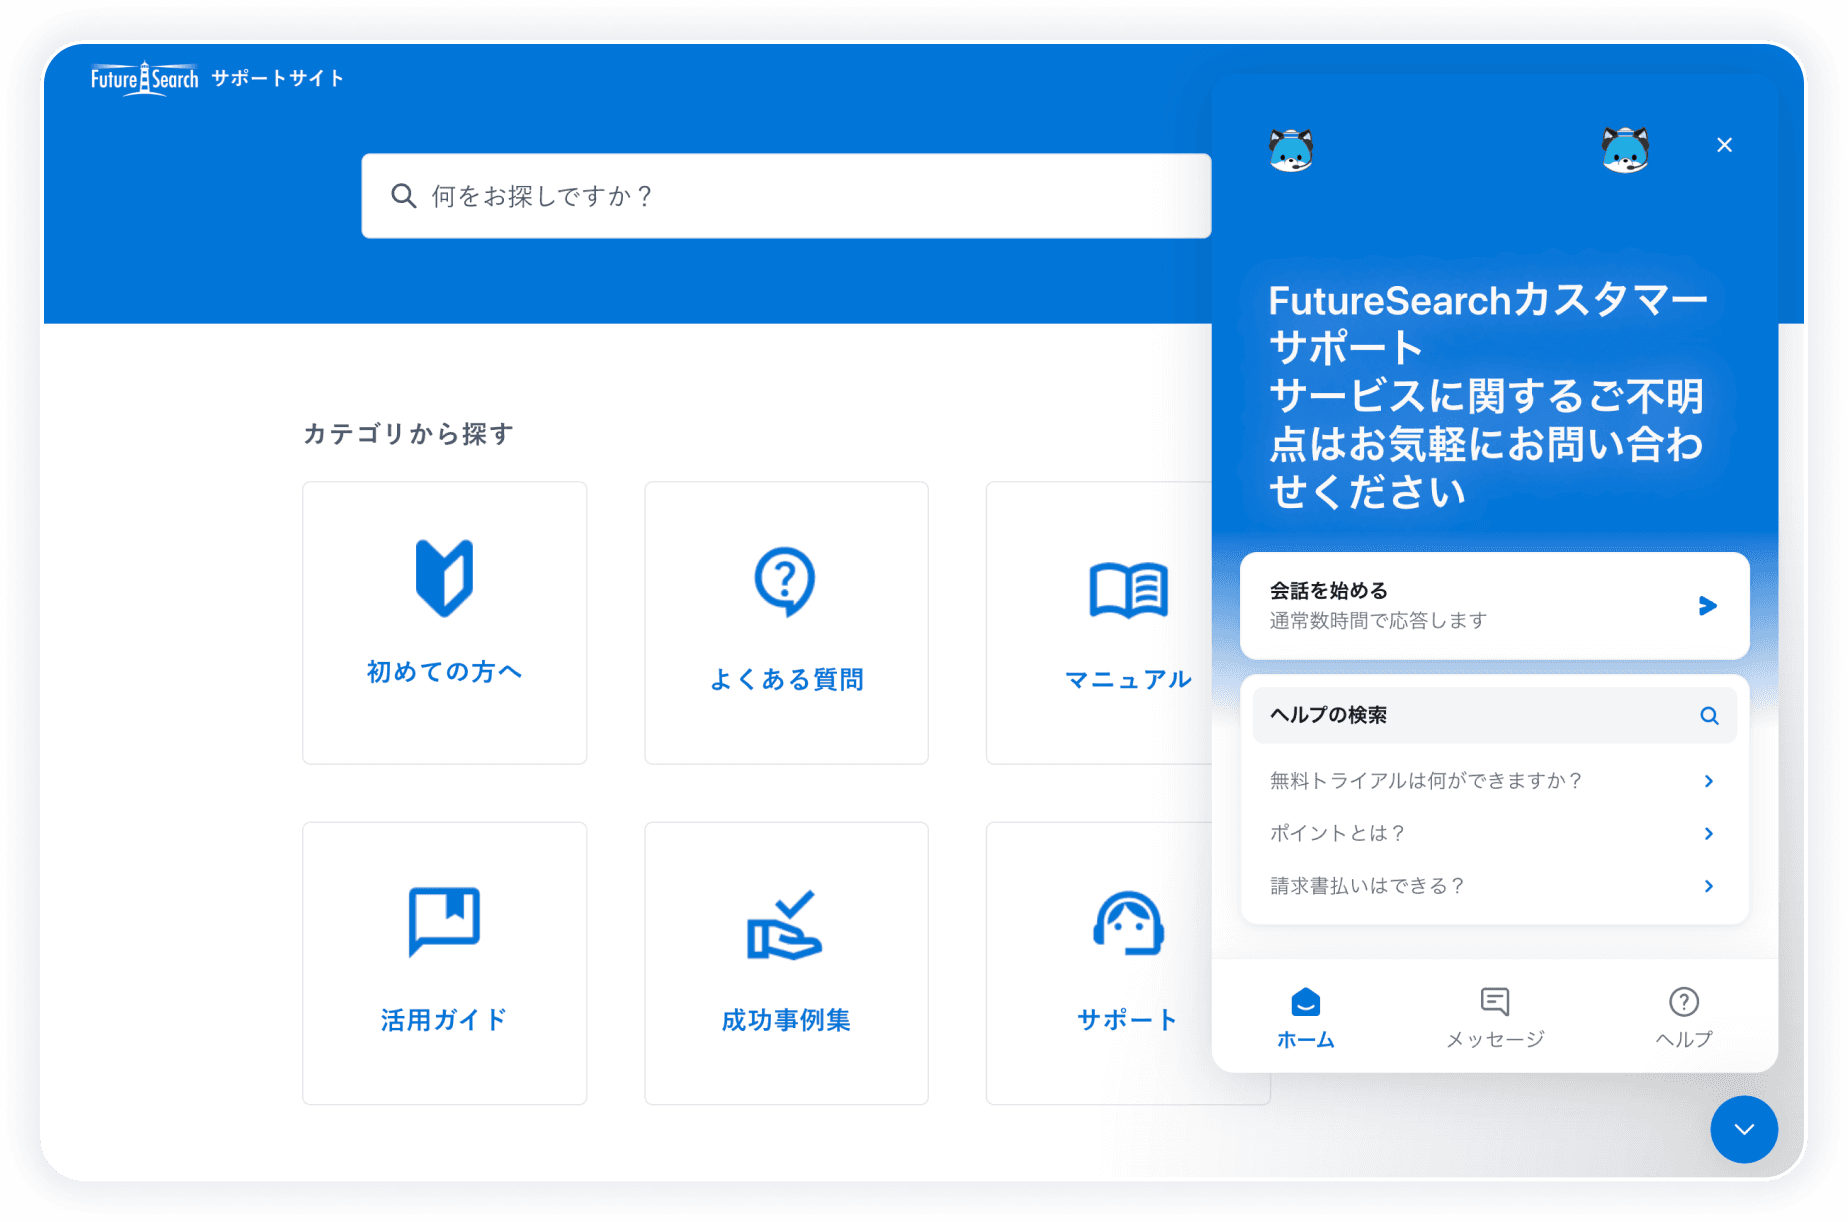Screen dimensions: 1848x1222
Task: Open the ヘルプ tab in widget
Action: coord(1683,1017)
